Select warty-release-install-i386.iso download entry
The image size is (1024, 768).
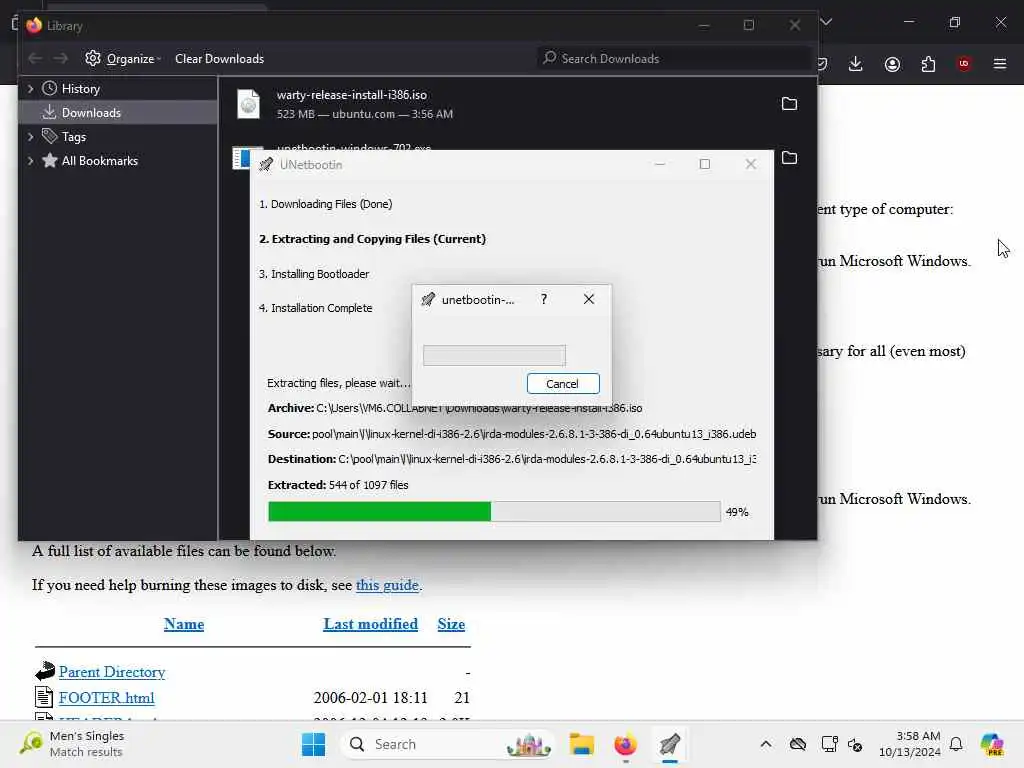click(x=517, y=104)
